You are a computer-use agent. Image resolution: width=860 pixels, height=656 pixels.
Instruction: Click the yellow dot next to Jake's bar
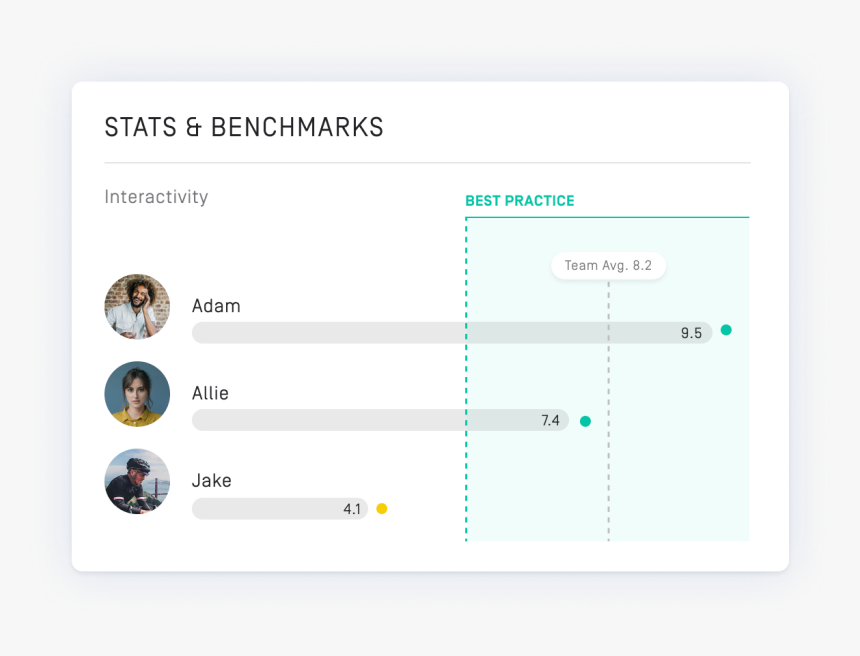tap(381, 509)
